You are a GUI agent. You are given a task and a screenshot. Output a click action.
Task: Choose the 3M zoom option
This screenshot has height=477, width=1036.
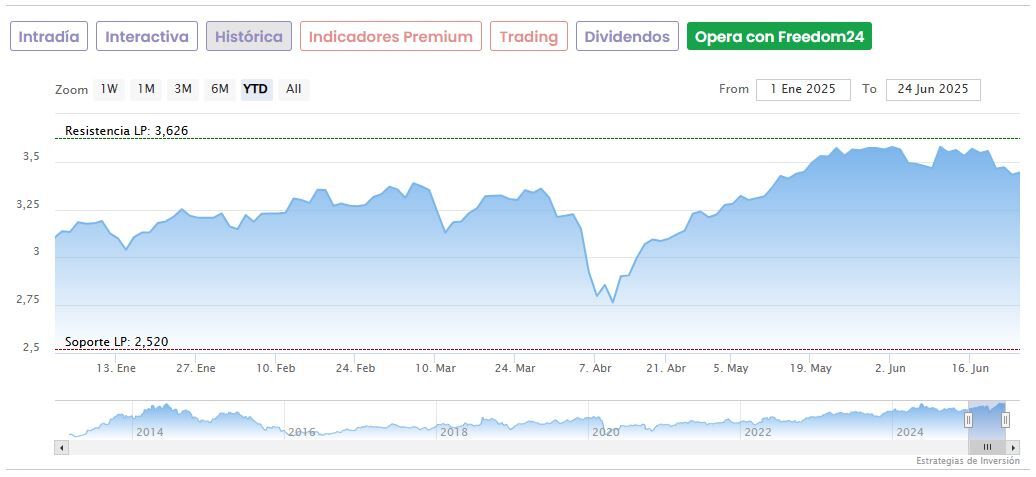click(x=183, y=89)
